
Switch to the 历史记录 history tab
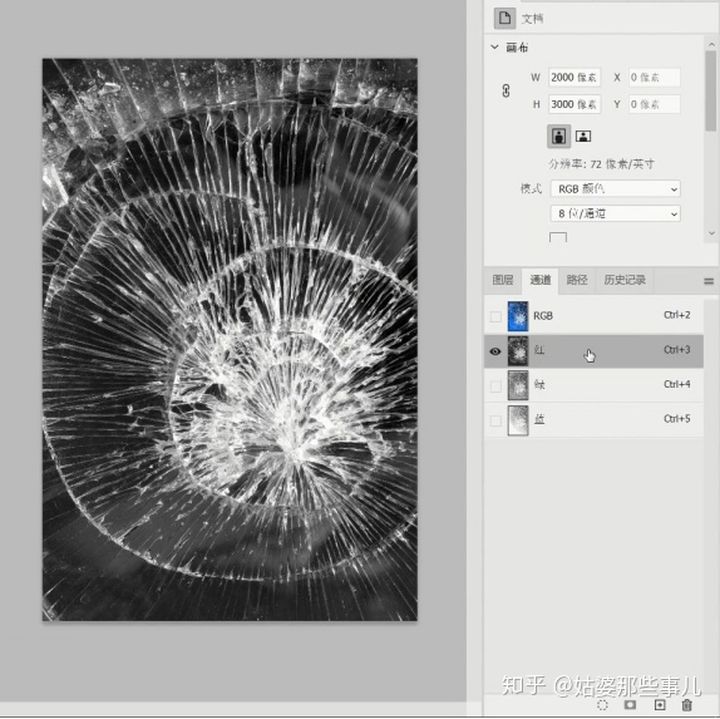point(624,280)
